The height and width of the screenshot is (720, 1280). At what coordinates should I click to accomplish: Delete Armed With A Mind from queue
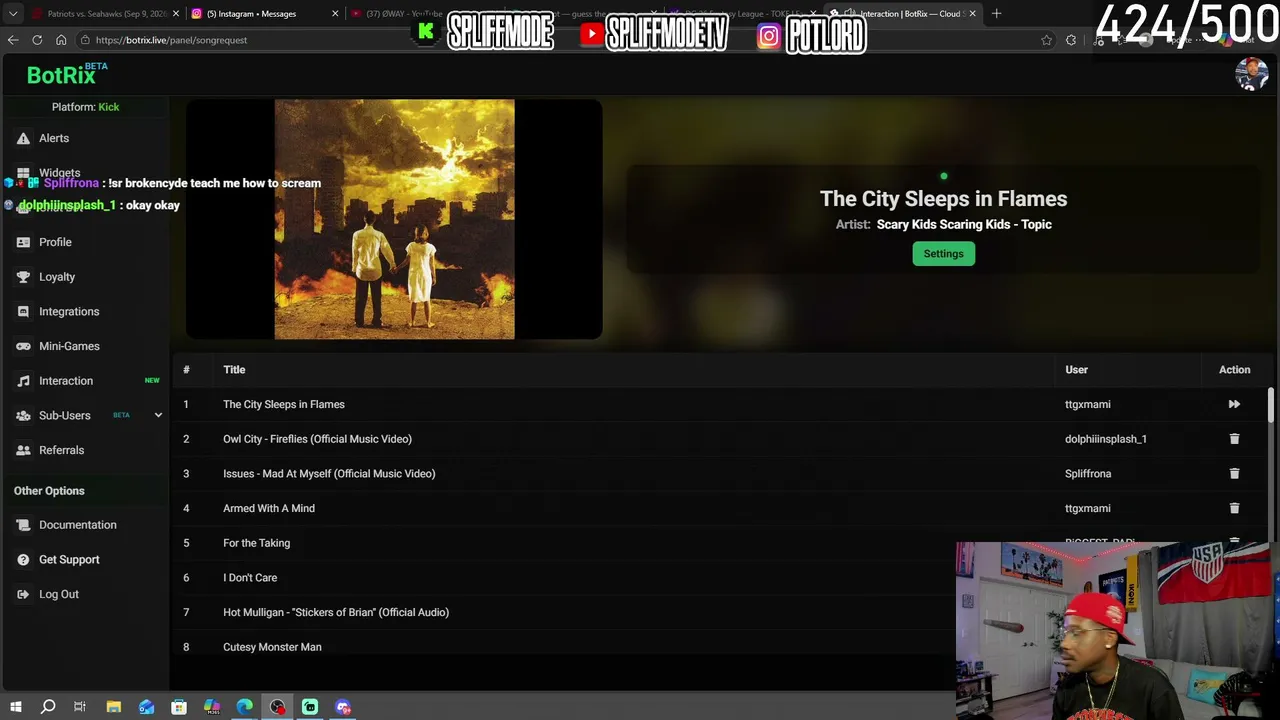(1234, 508)
